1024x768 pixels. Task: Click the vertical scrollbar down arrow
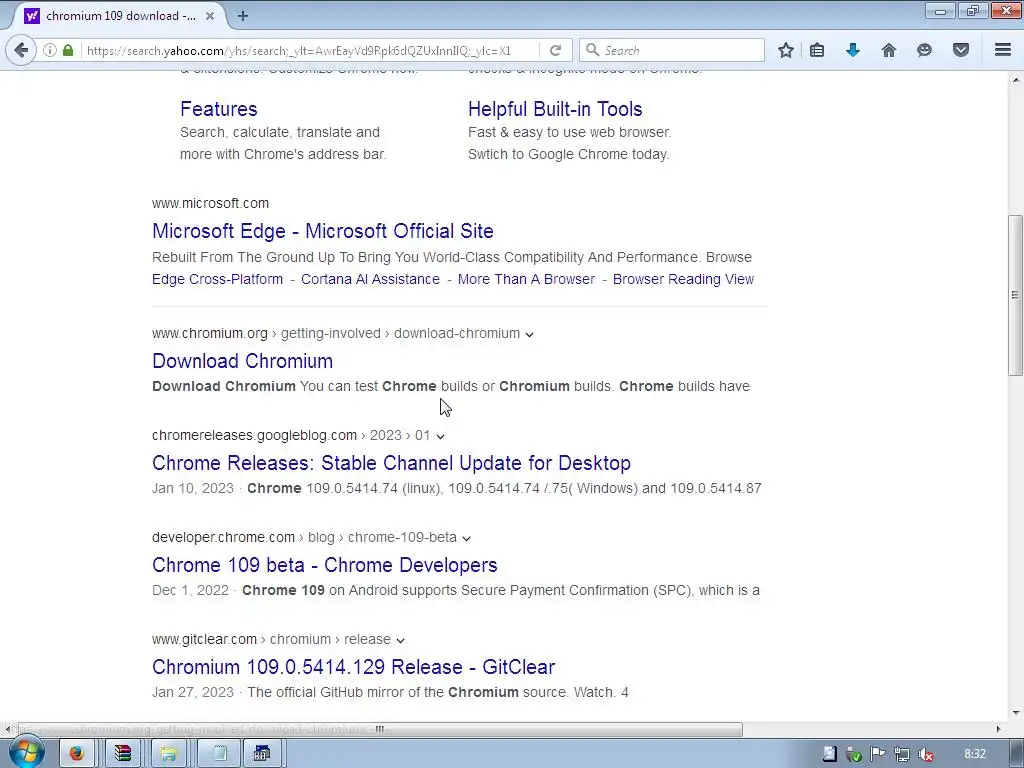1015,713
